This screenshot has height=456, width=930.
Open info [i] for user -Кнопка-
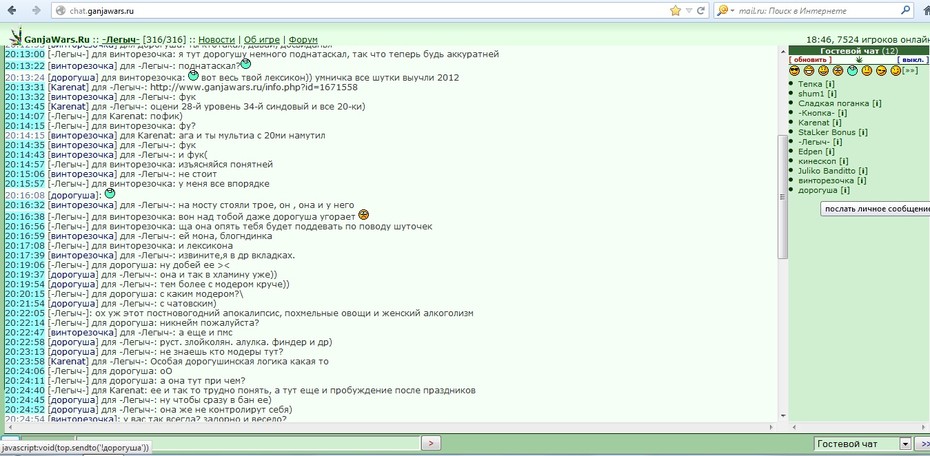click(x=842, y=113)
